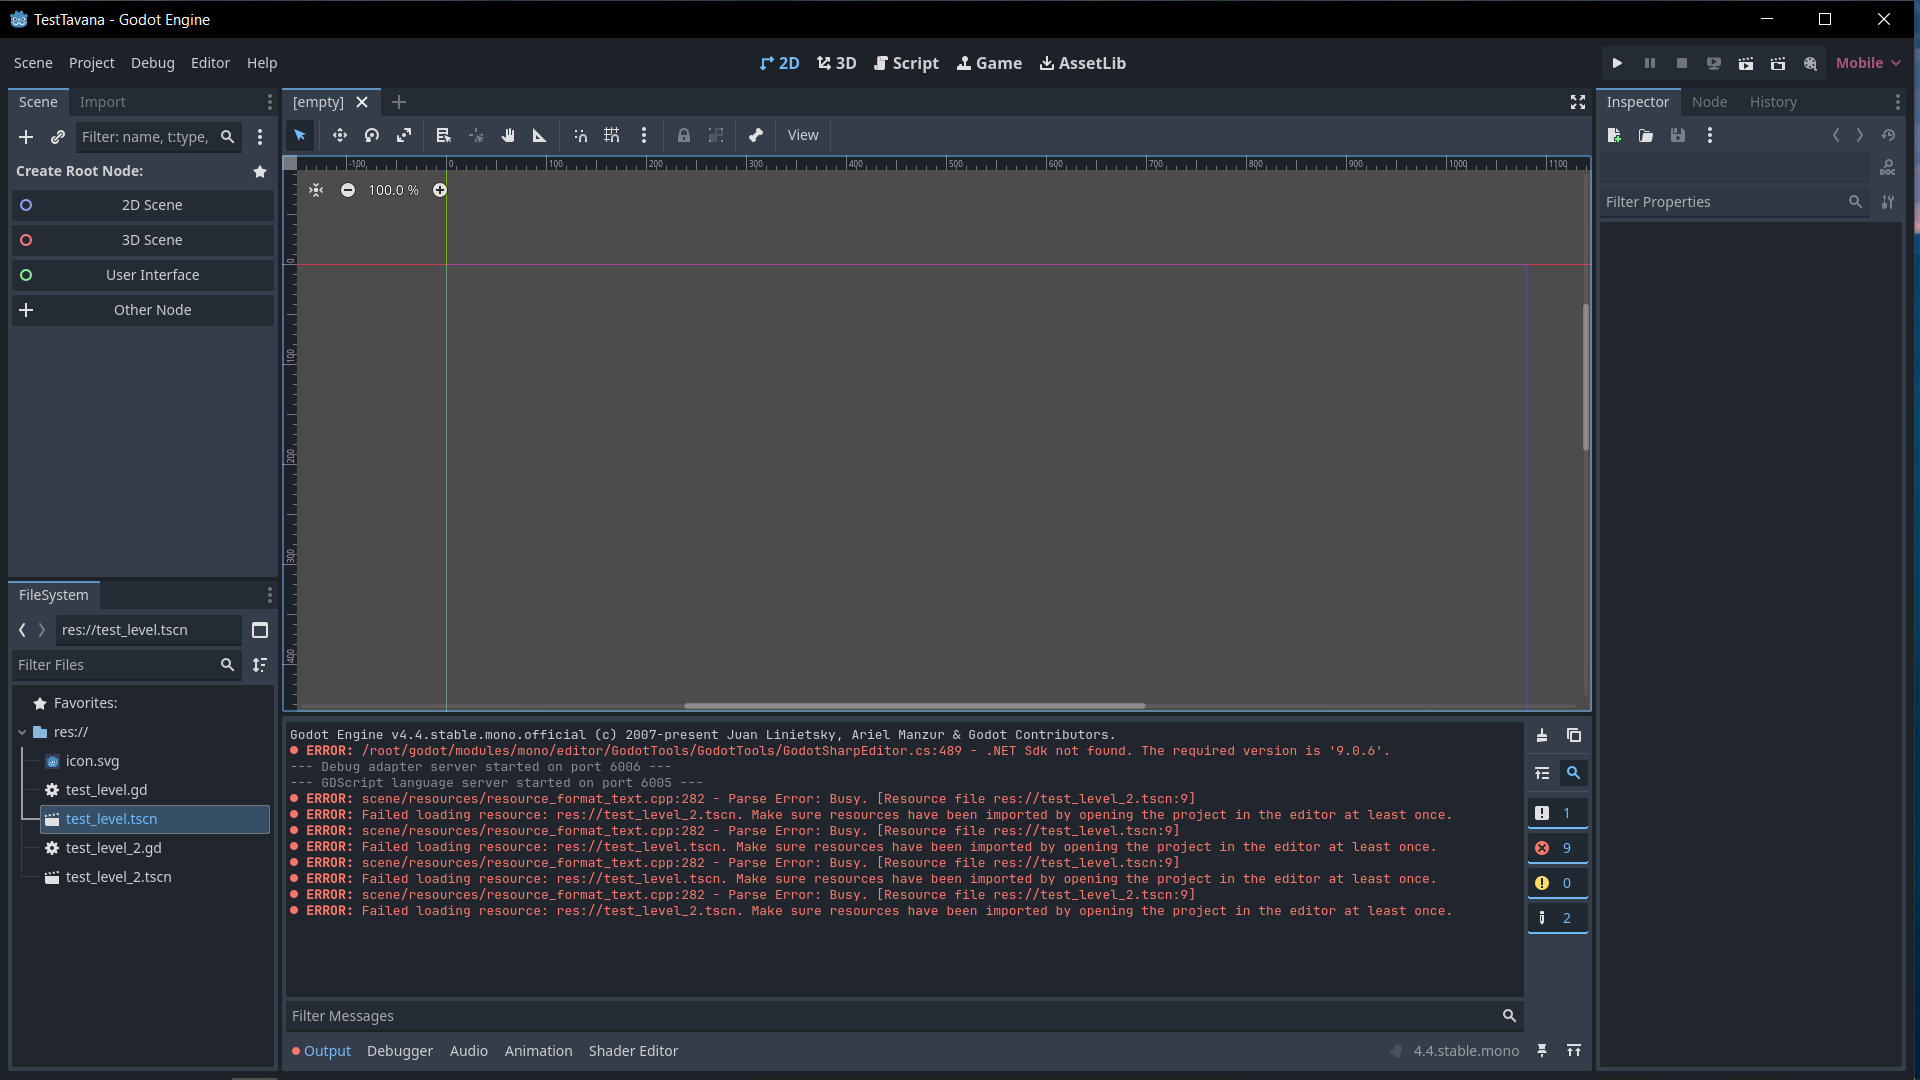Click the list selectable nodes tool
Screen dimensions: 1920x1080
pos(444,135)
